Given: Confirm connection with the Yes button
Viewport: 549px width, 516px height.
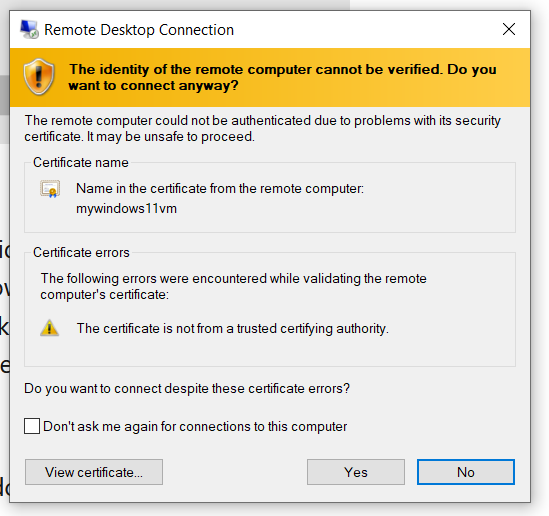Looking at the screenshot, I should click(x=356, y=472).
